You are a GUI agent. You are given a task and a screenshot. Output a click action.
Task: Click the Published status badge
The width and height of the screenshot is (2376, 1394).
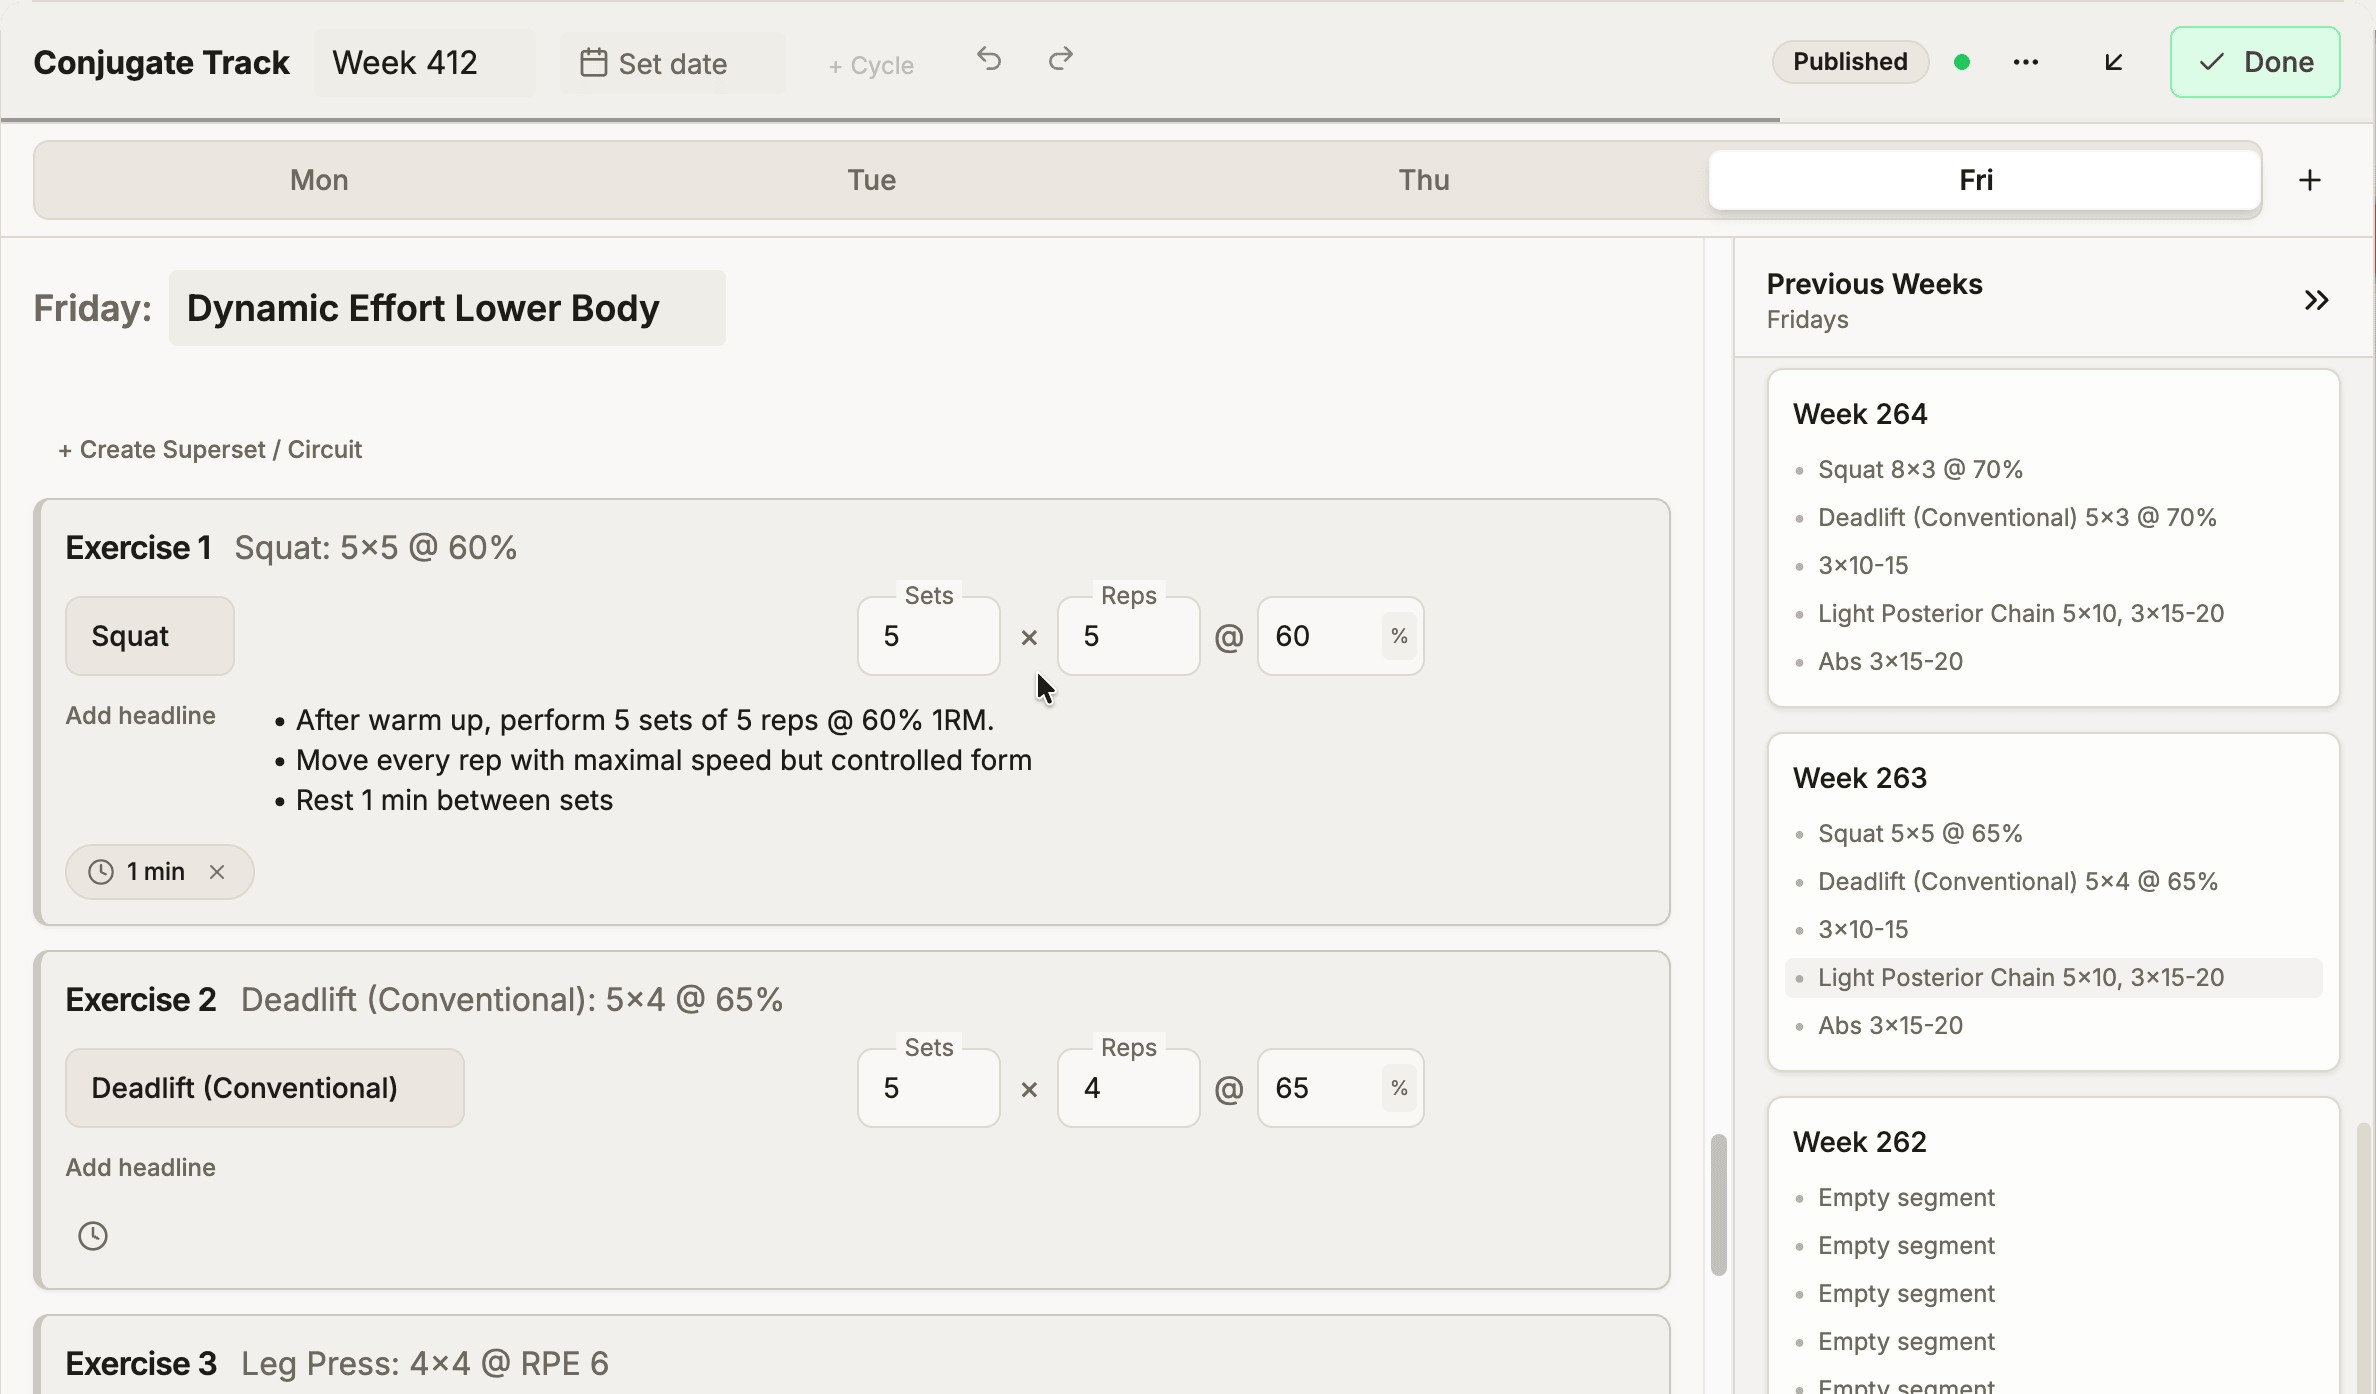coord(1850,62)
